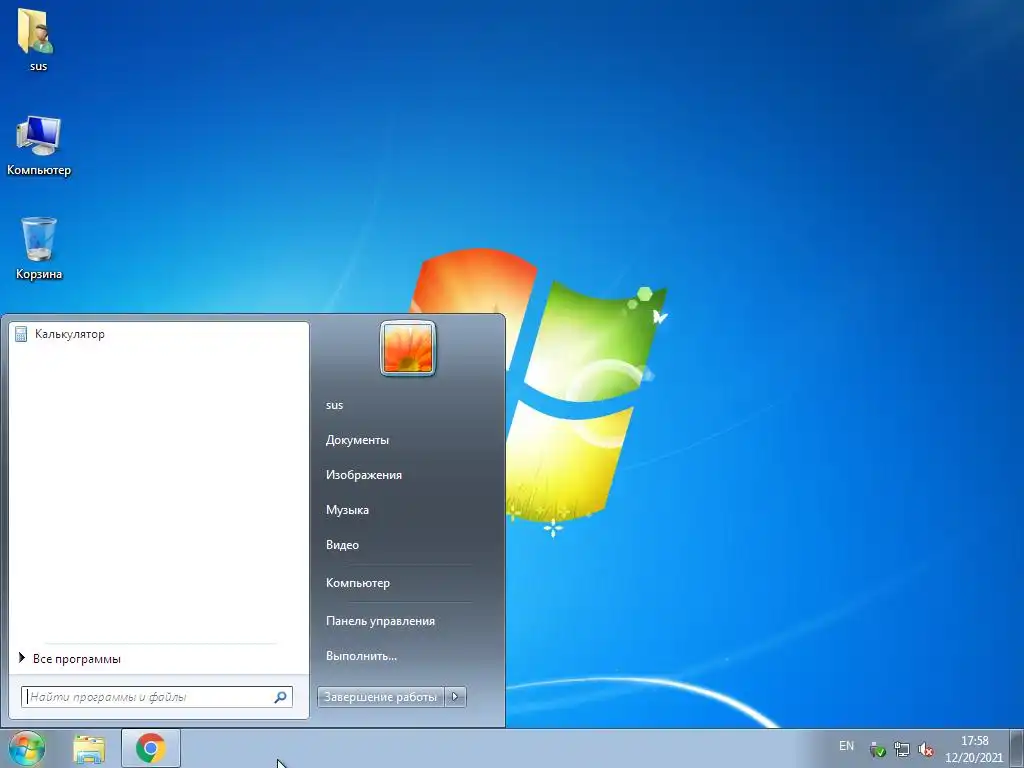Select the Корзина recycle bin desktop icon
The width and height of the screenshot is (1024, 768).
[39, 249]
